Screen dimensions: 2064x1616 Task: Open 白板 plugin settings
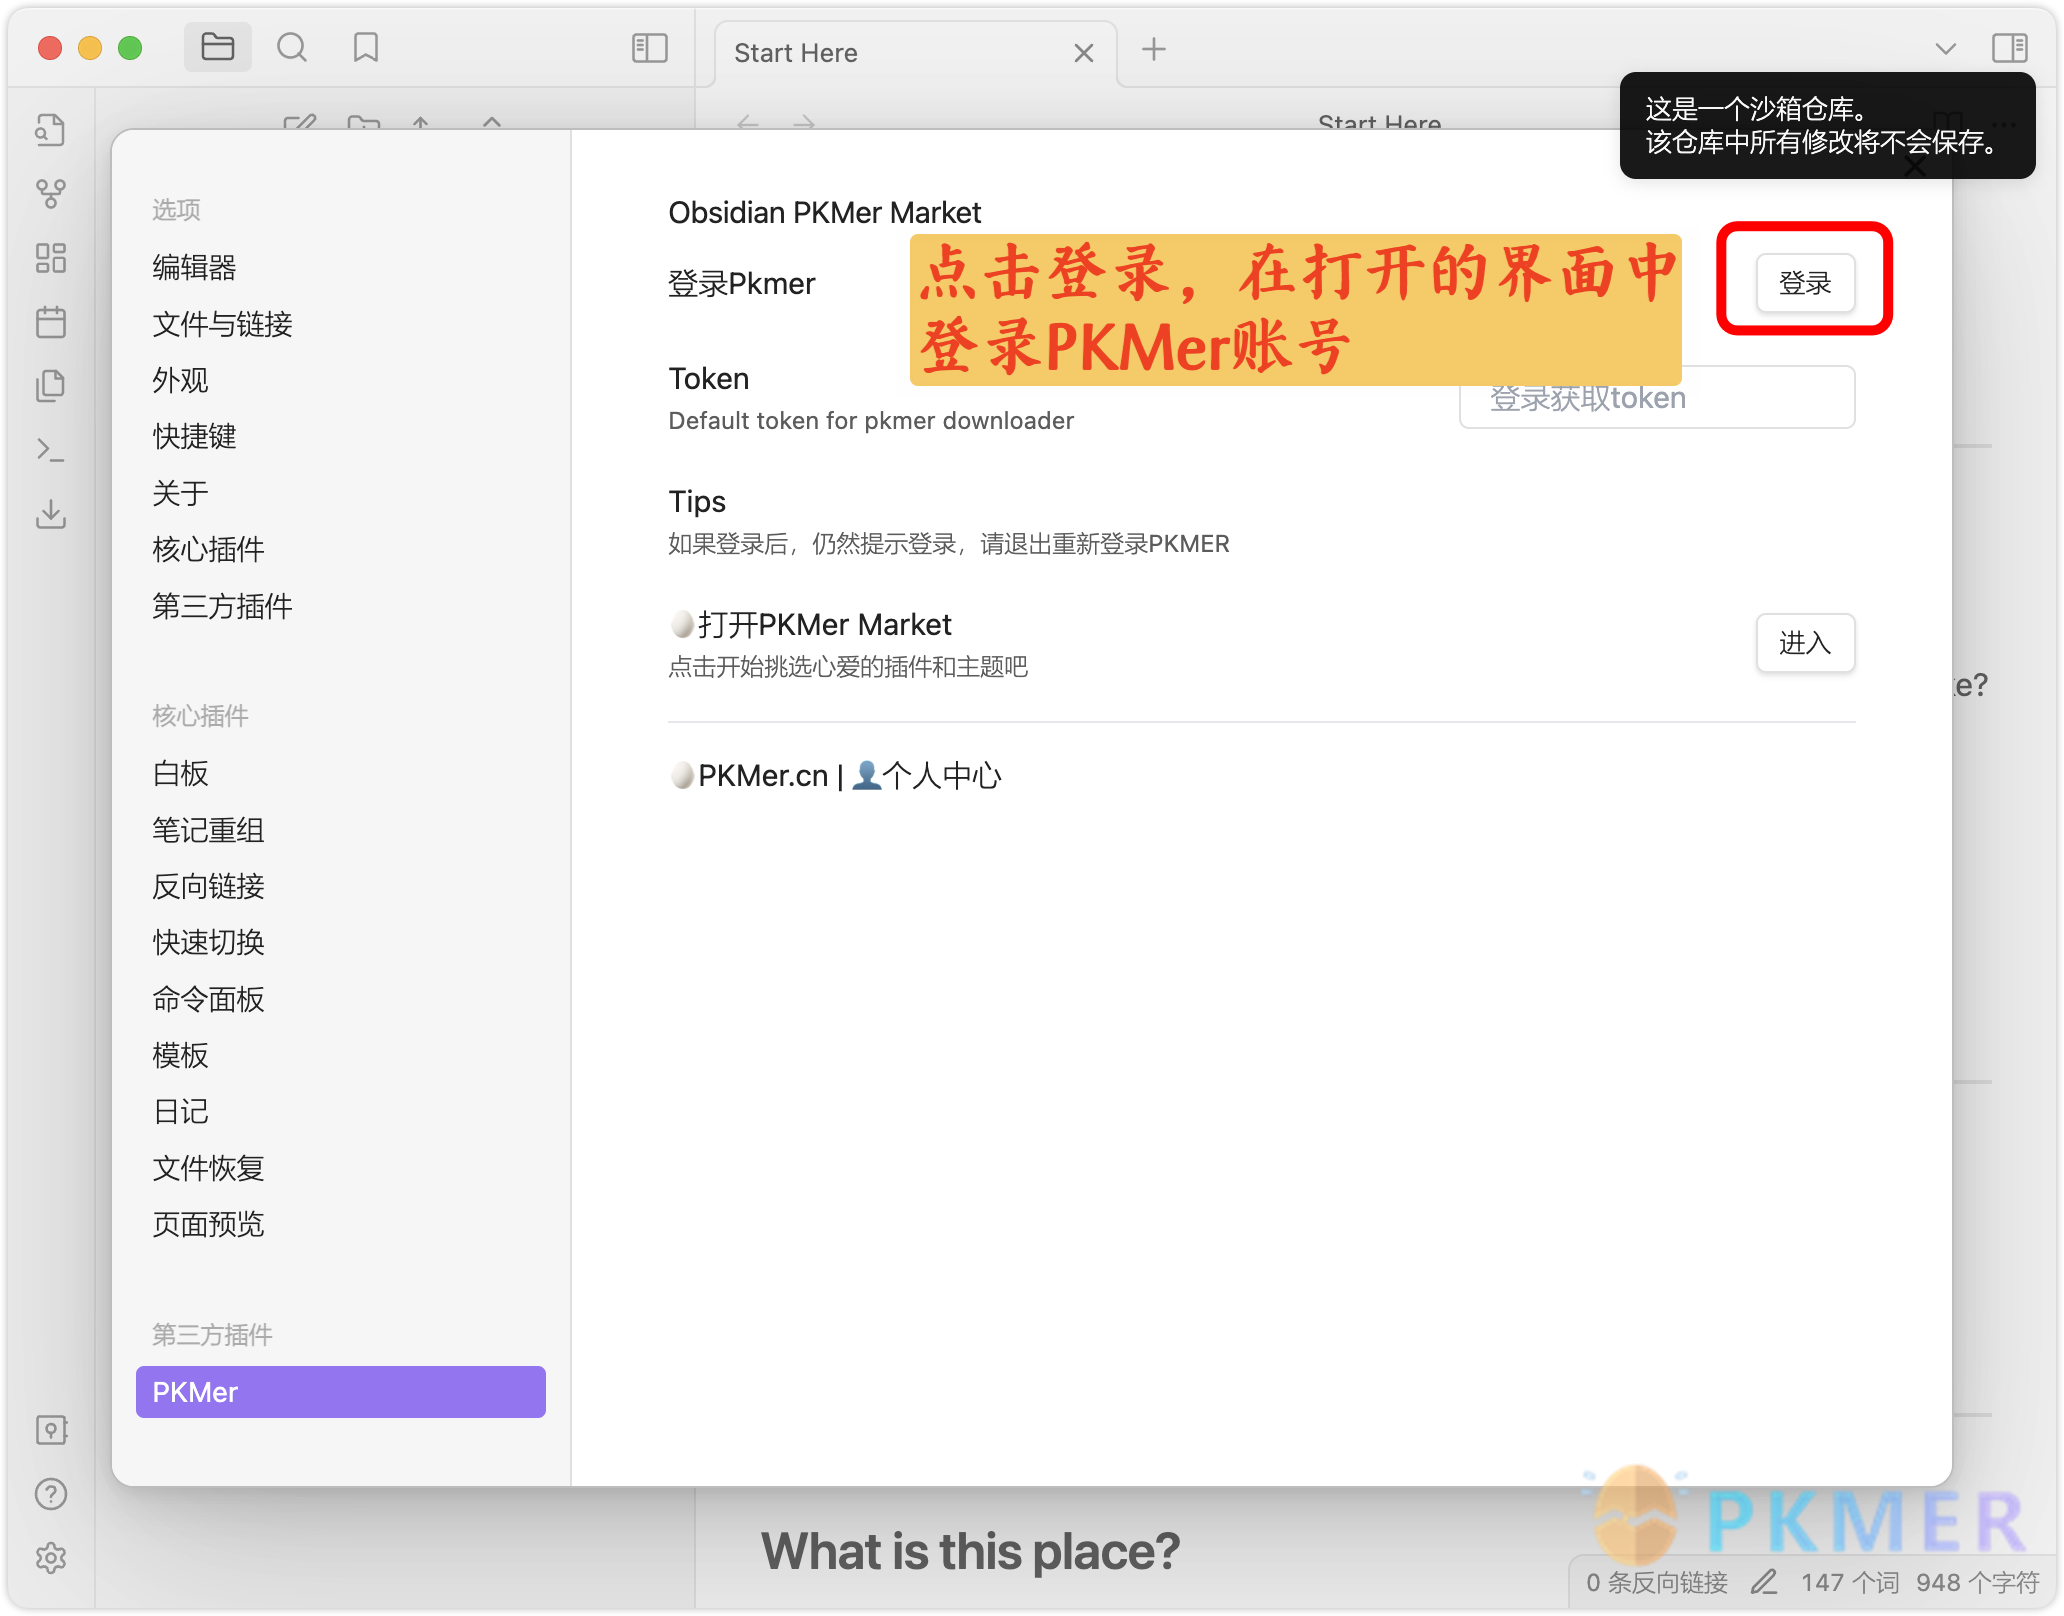[341, 773]
